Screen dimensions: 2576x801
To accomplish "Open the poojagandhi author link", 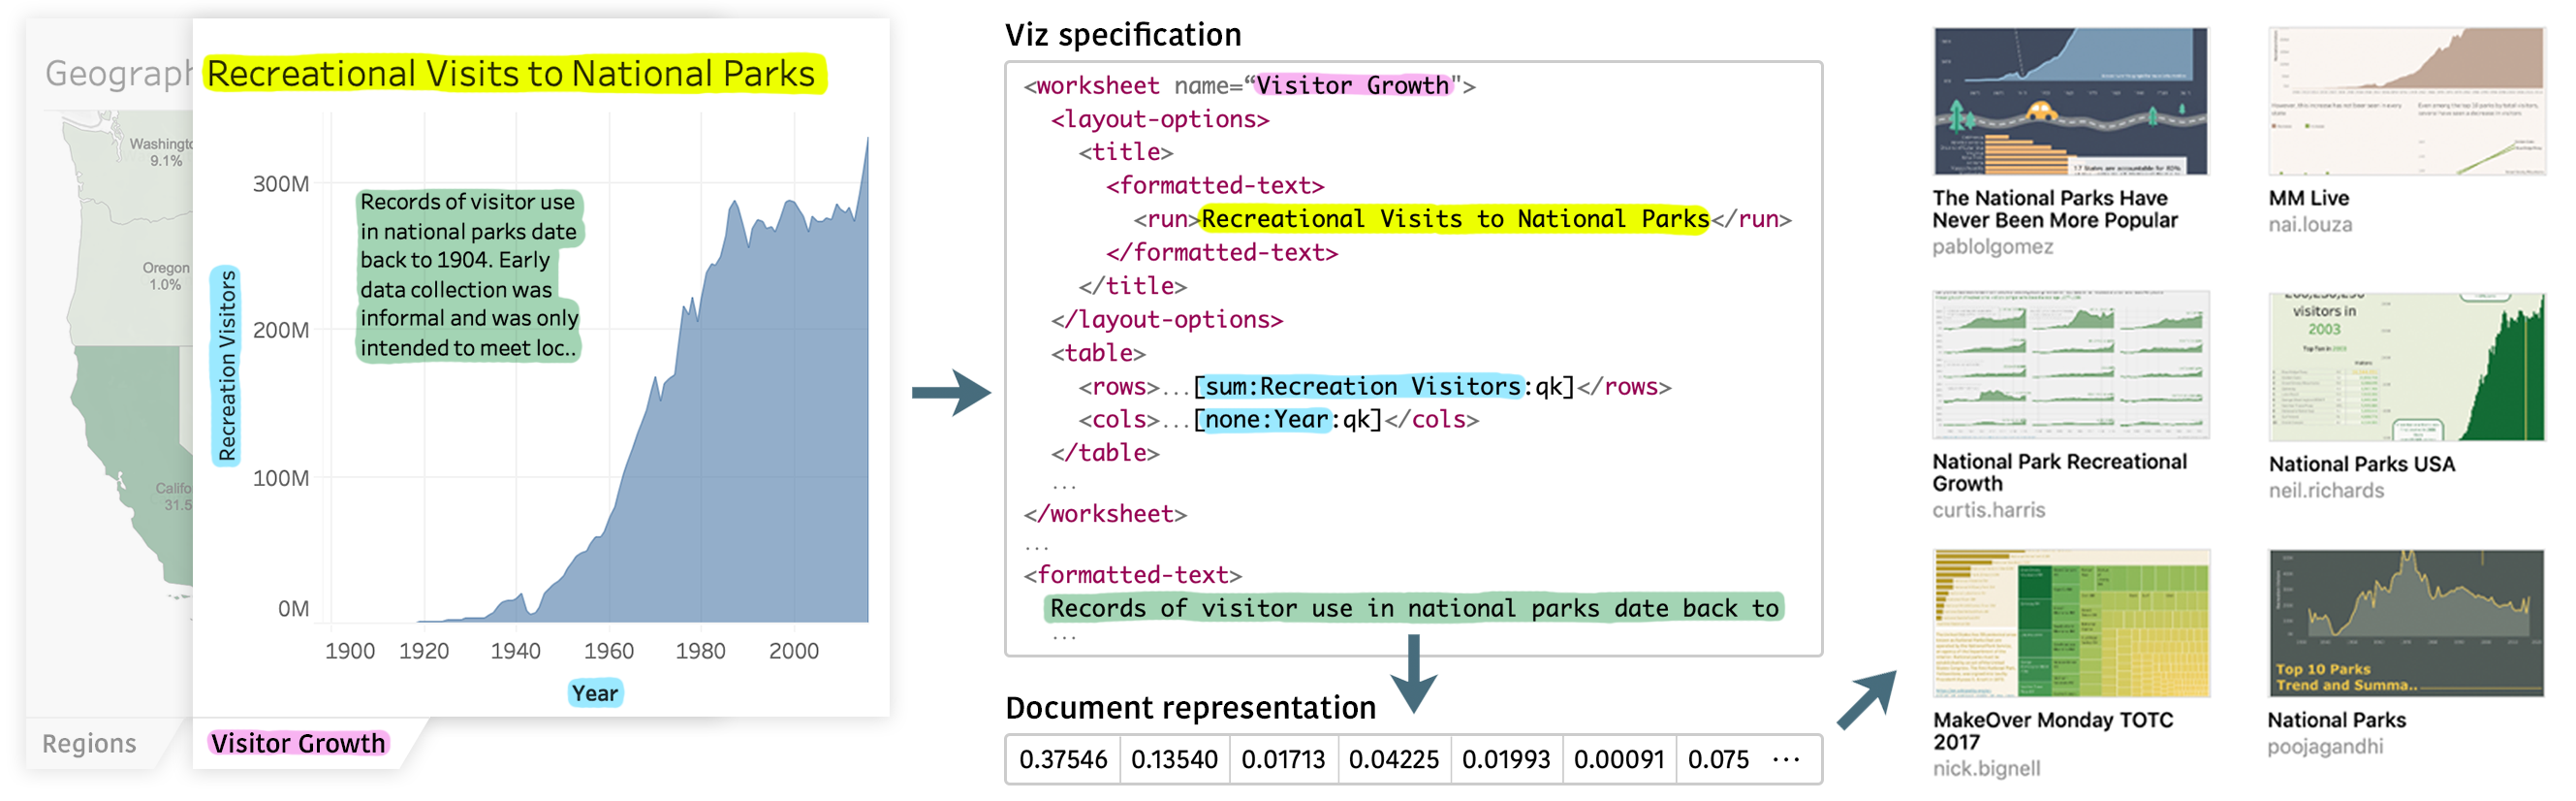I will tap(2324, 747).
